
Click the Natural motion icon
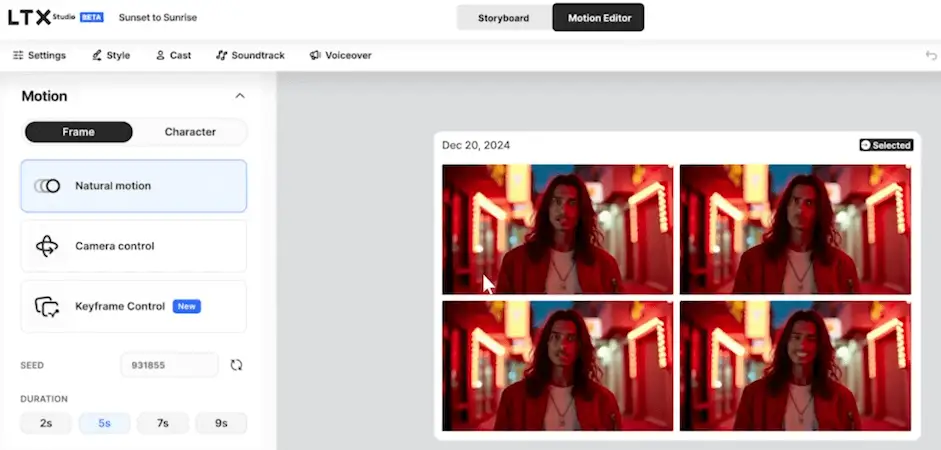tap(47, 186)
